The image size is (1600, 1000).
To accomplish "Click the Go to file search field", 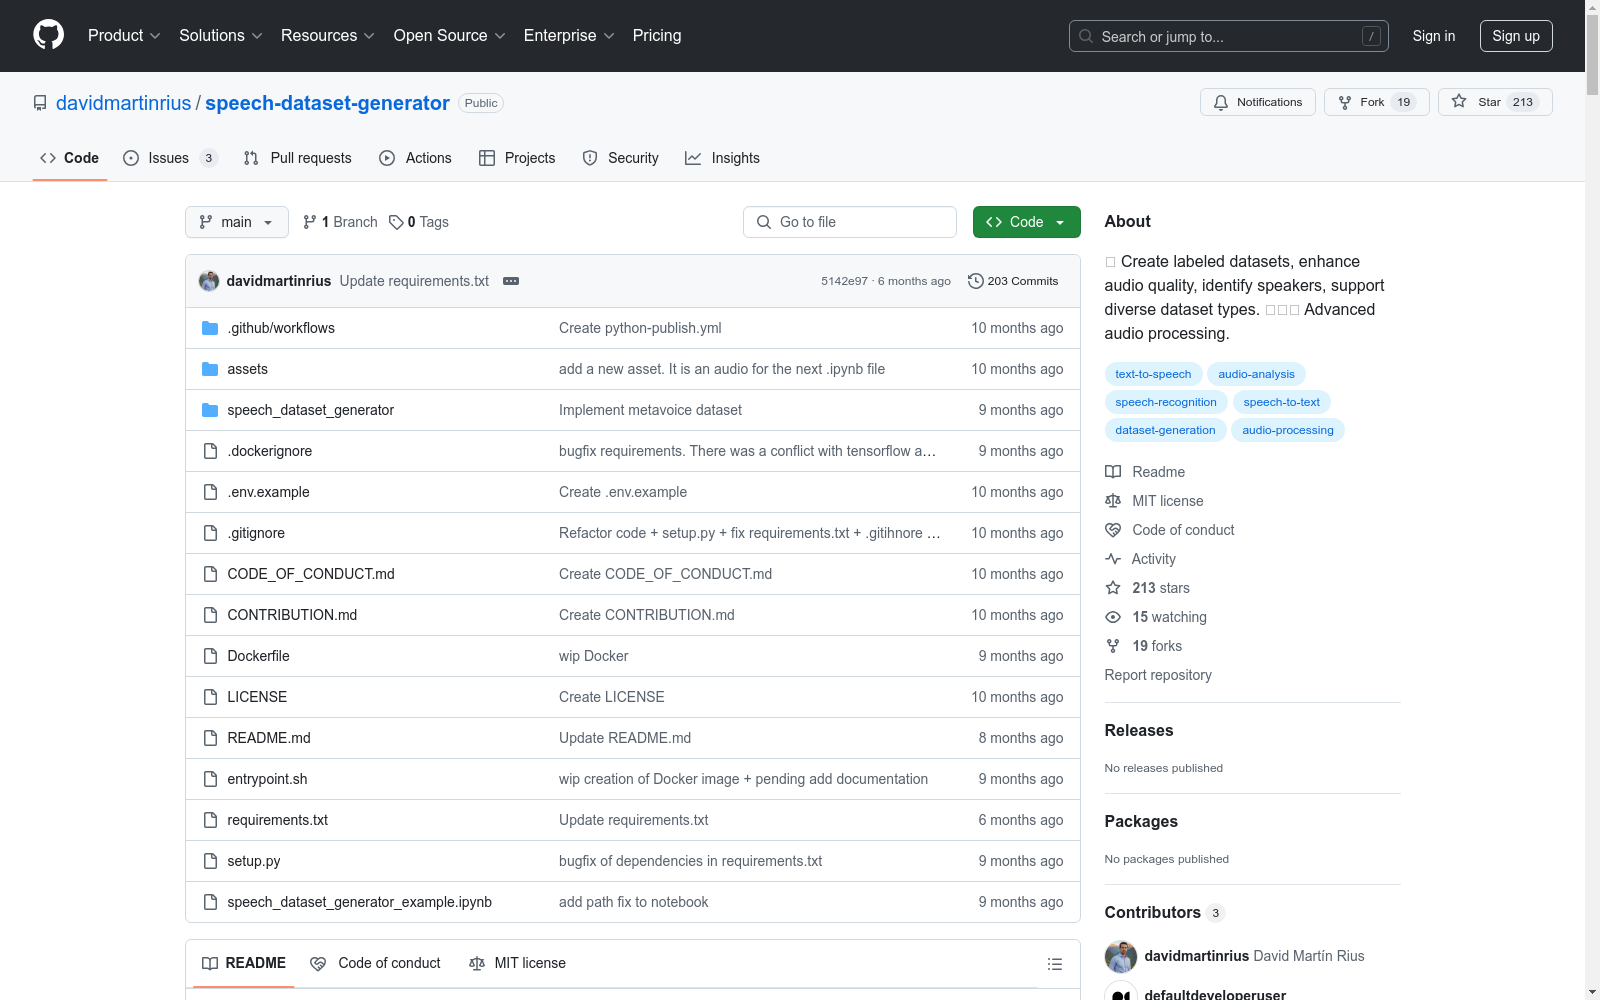I will tap(850, 222).
